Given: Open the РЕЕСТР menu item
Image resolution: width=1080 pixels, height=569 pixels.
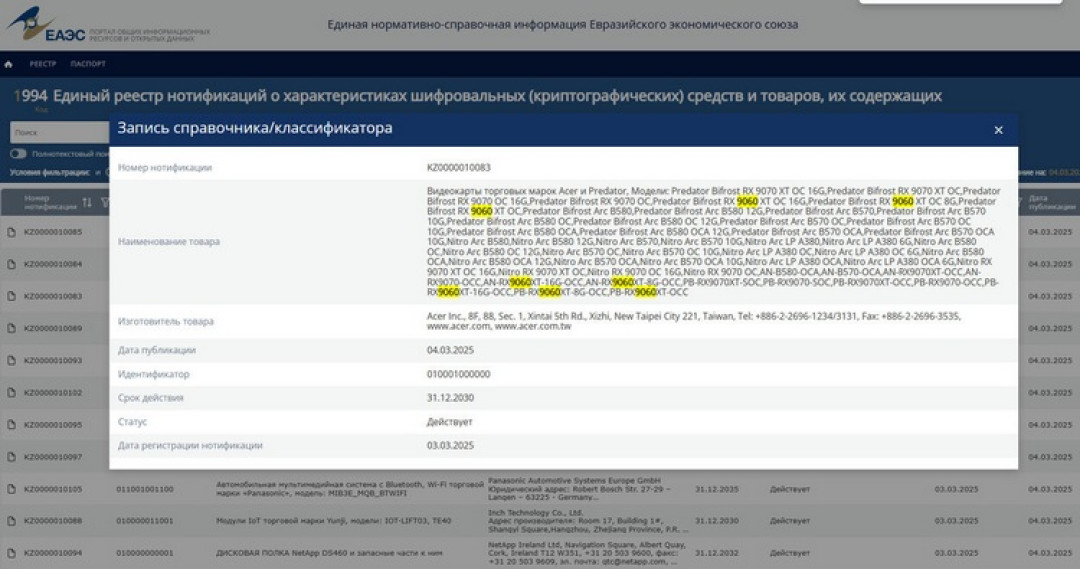Looking at the screenshot, I should (43, 64).
